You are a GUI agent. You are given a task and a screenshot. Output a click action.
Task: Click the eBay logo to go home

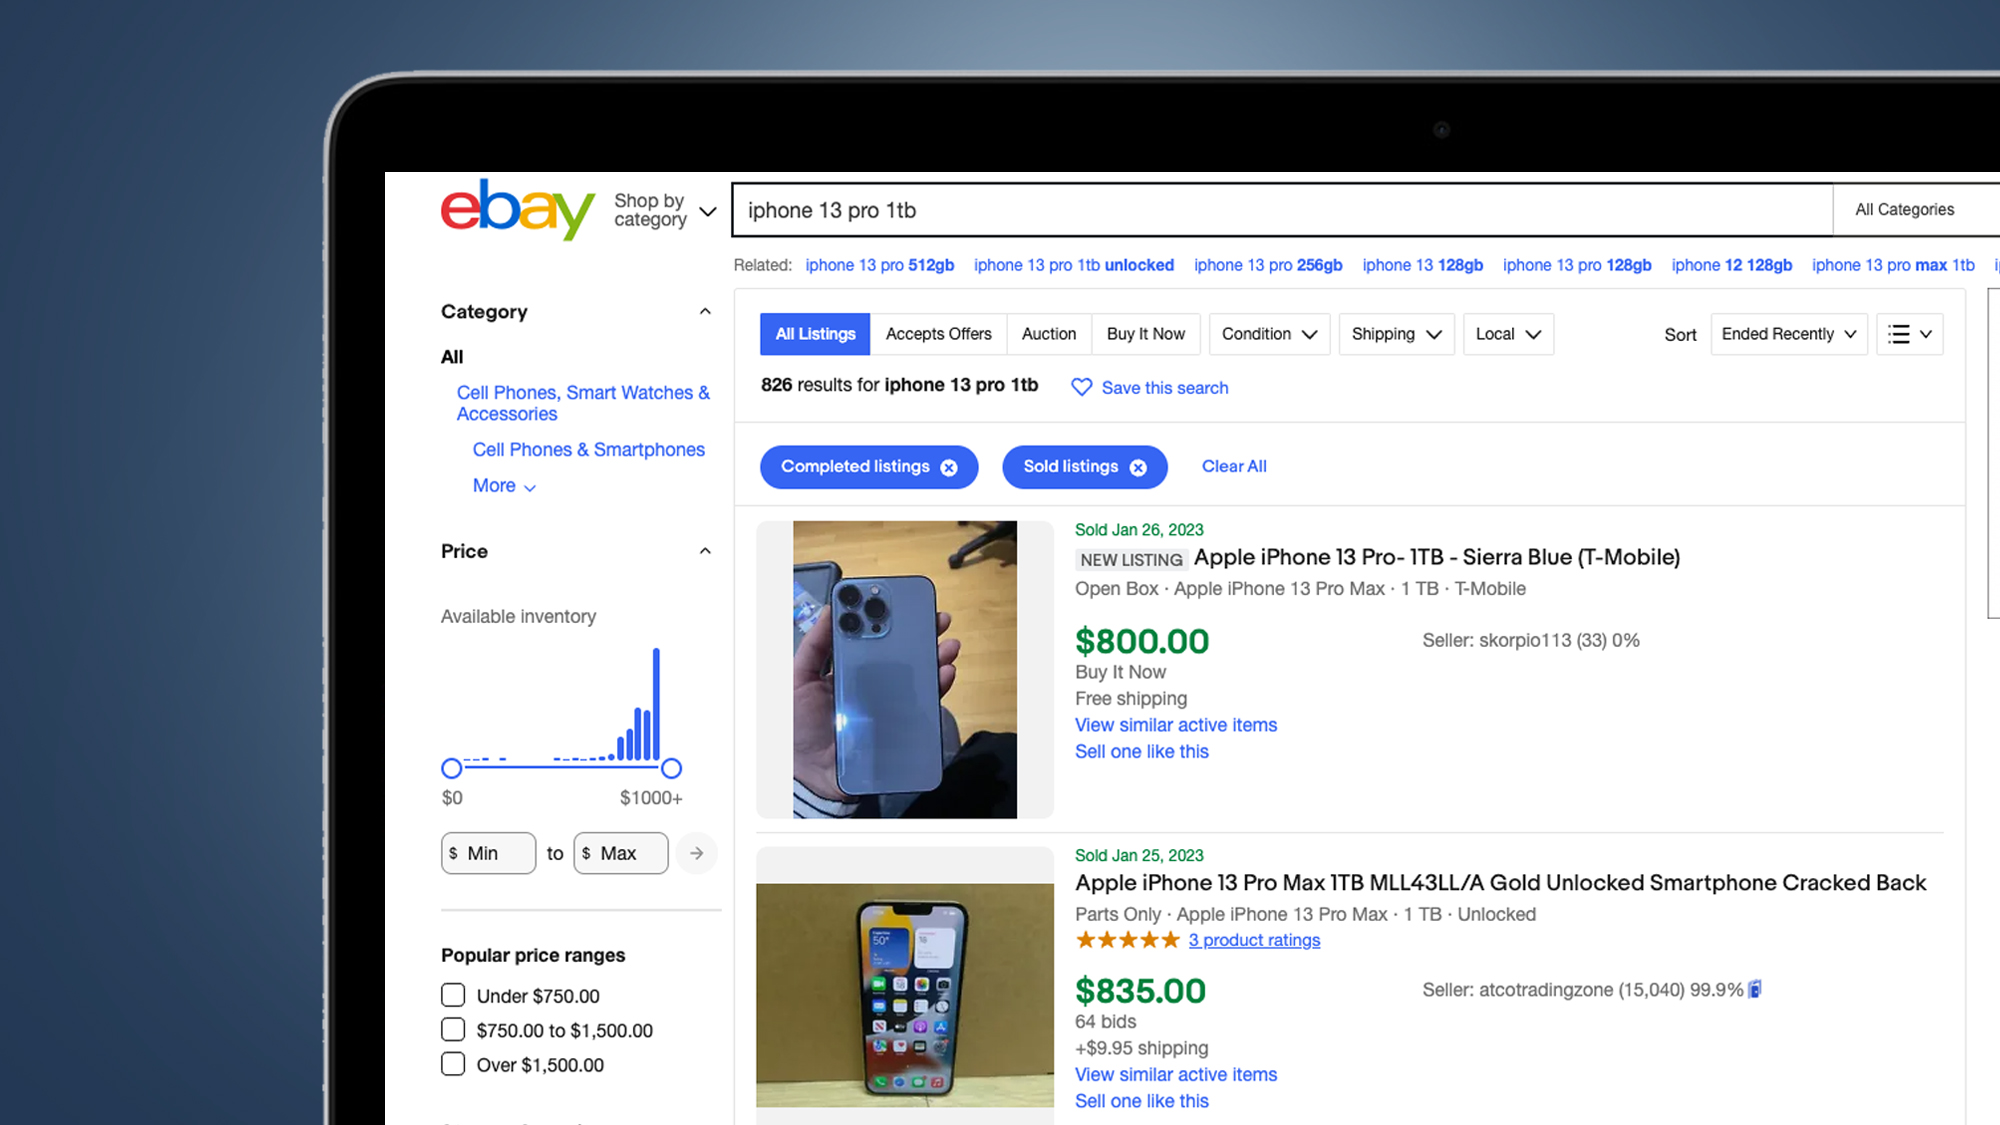[516, 209]
